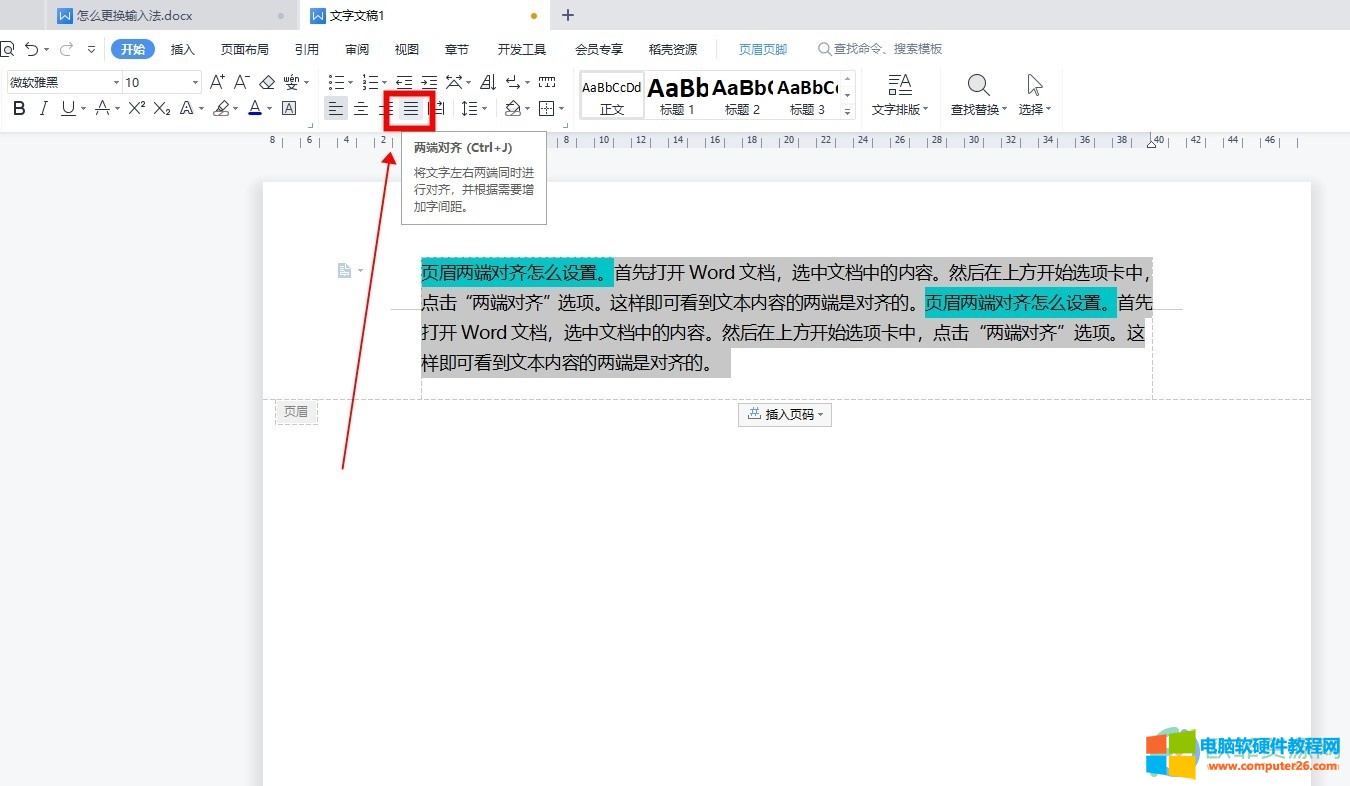
Task: Open the font name dropdown 微软雅黑
Action: [116, 82]
